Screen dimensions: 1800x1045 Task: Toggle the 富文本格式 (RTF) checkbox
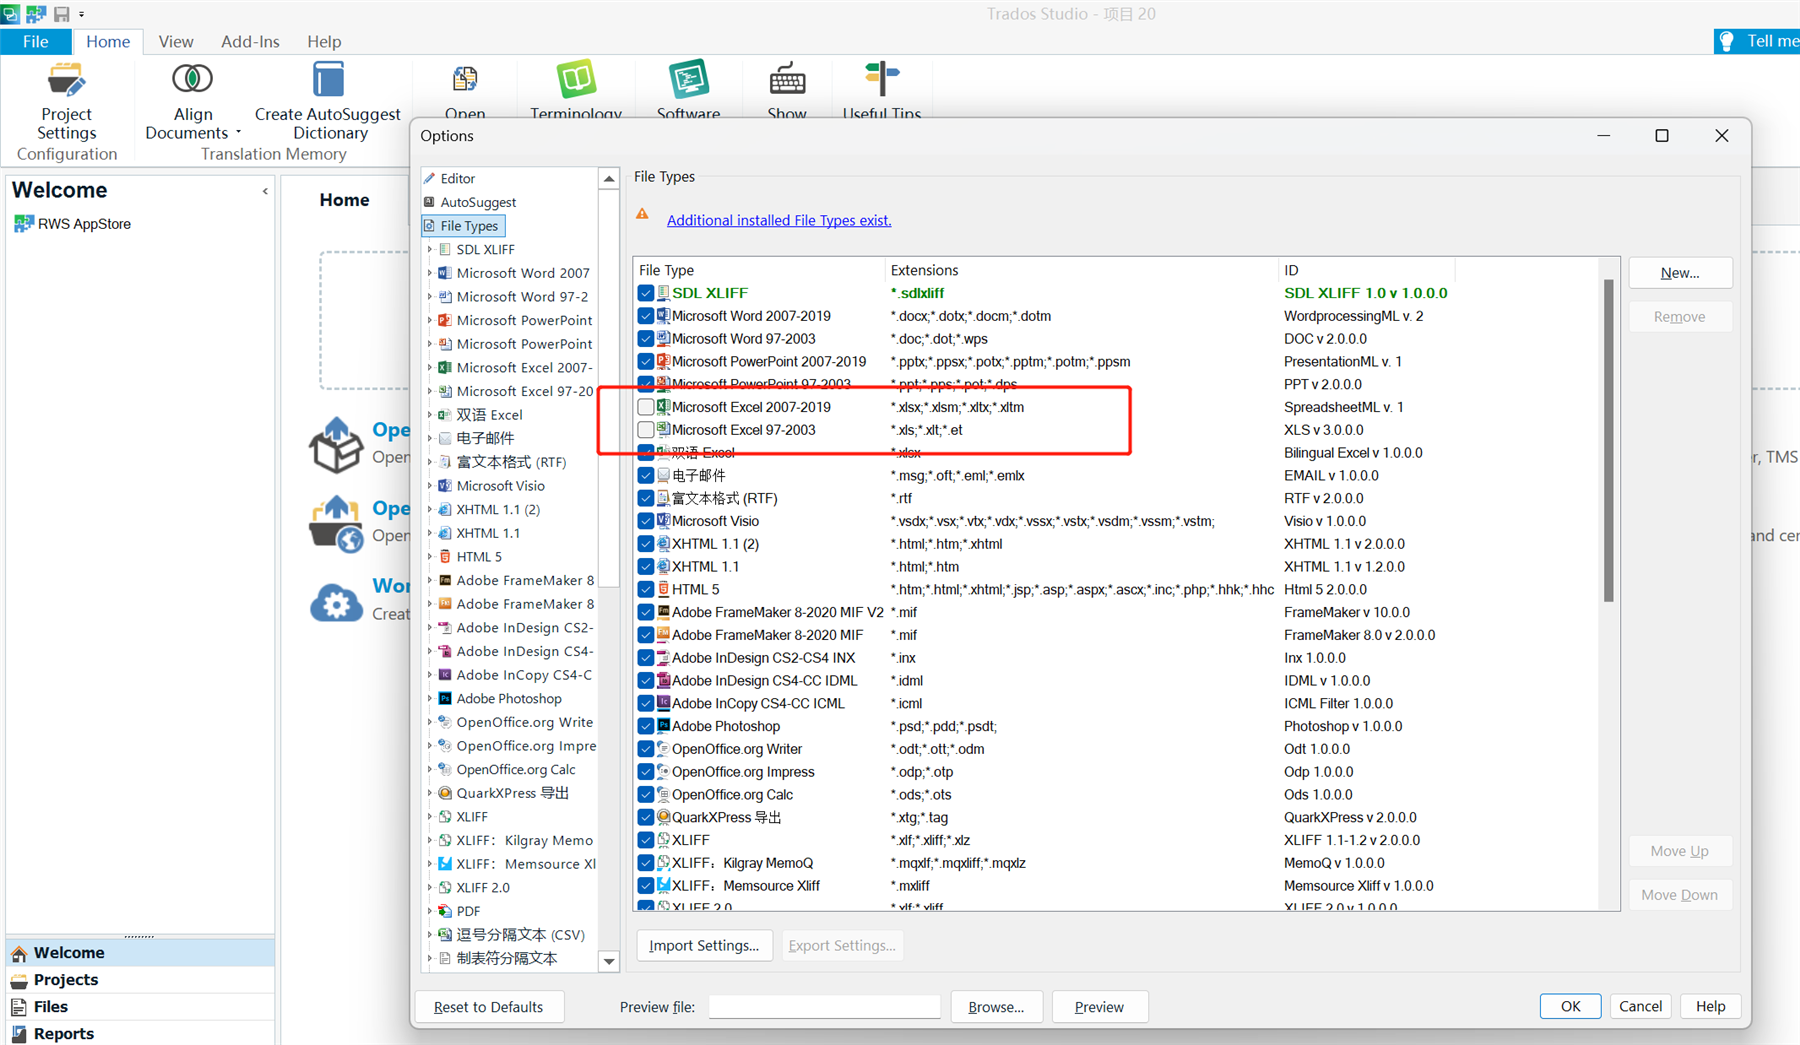point(646,498)
